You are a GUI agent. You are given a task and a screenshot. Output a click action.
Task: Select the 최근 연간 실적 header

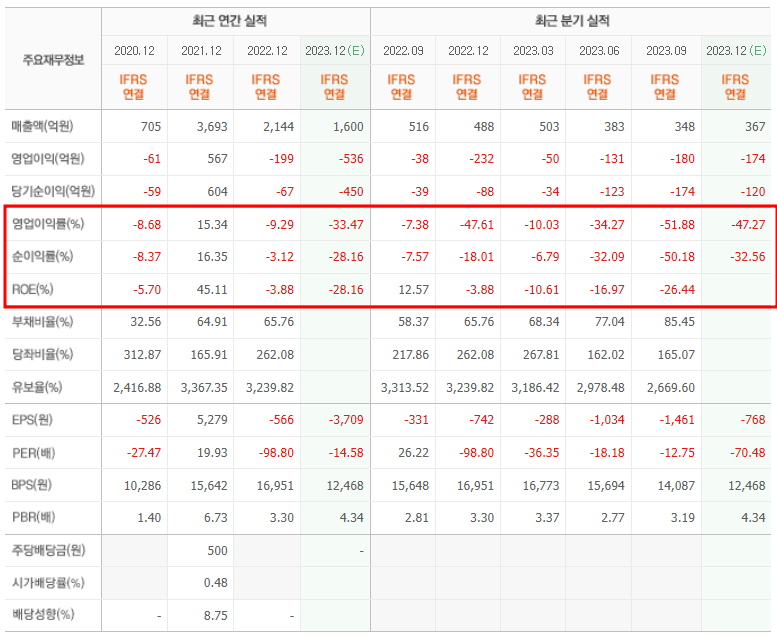coord(229,21)
